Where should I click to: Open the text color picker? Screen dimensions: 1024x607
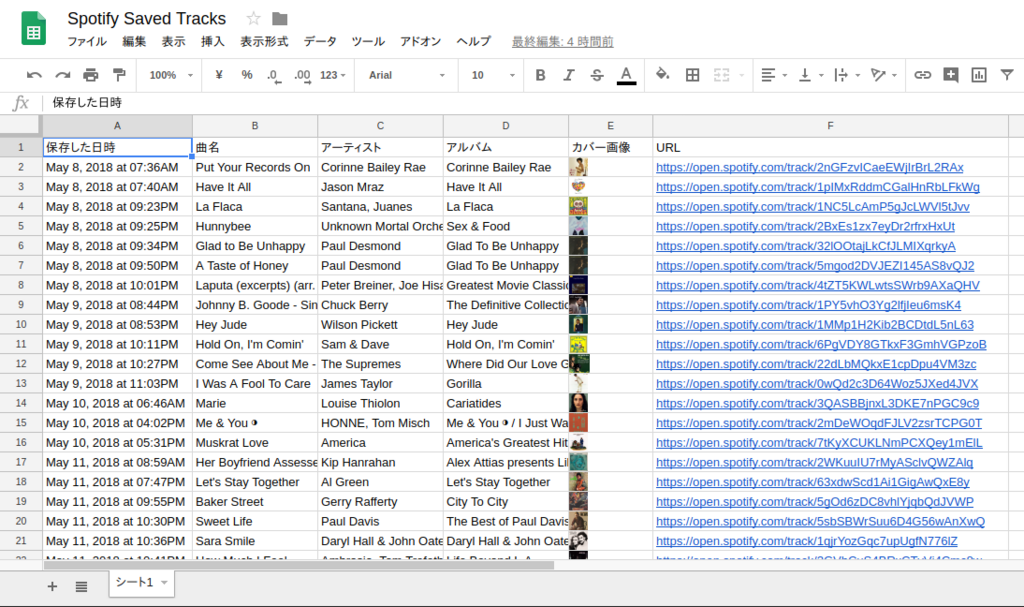626,76
